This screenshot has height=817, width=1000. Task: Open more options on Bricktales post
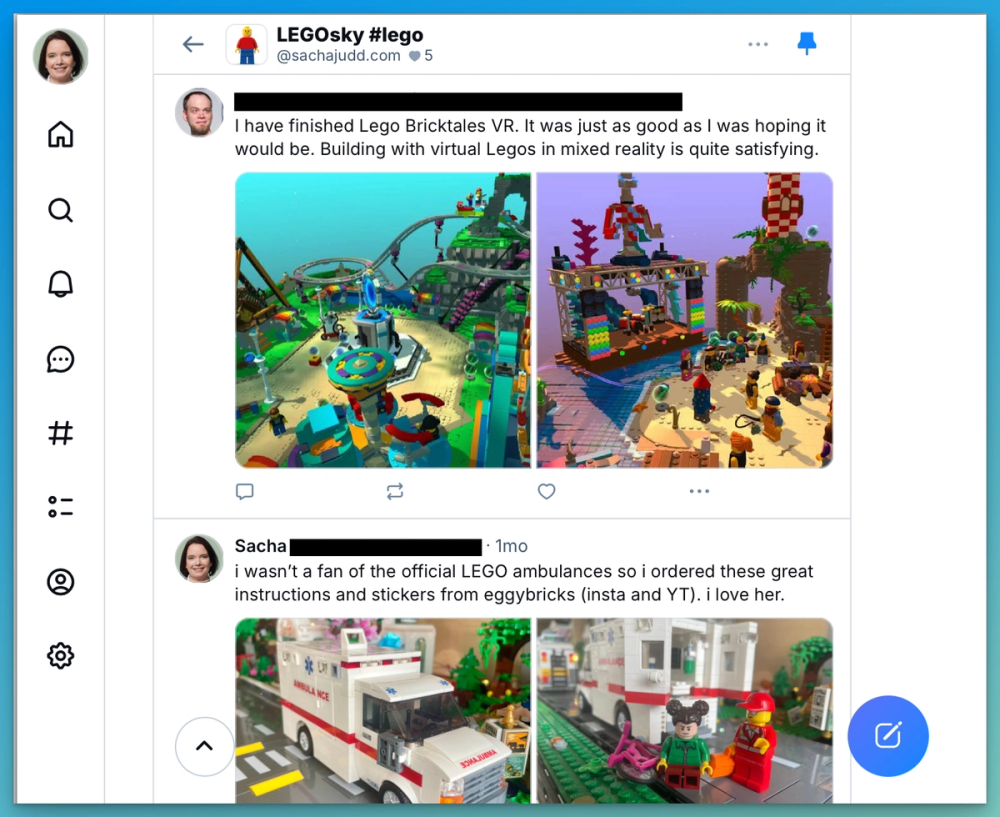[699, 491]
